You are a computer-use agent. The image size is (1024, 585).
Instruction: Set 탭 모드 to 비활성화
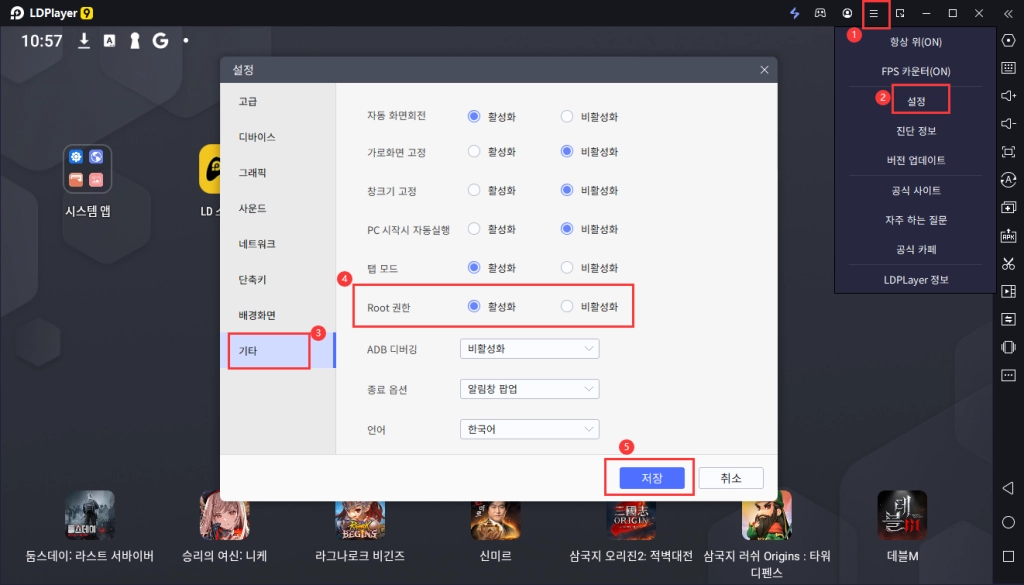point(568,268)
